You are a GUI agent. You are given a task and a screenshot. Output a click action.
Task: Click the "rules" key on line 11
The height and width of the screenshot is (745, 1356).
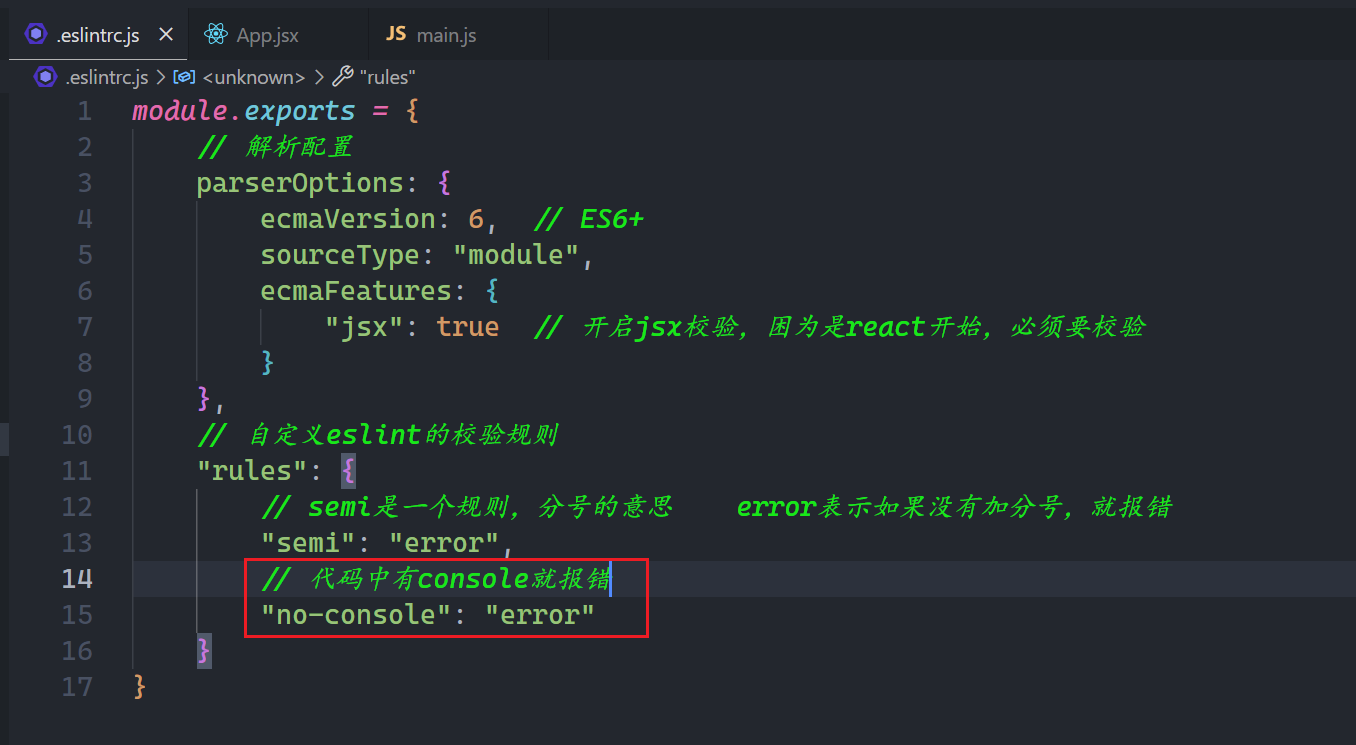[x=251, y=471]
